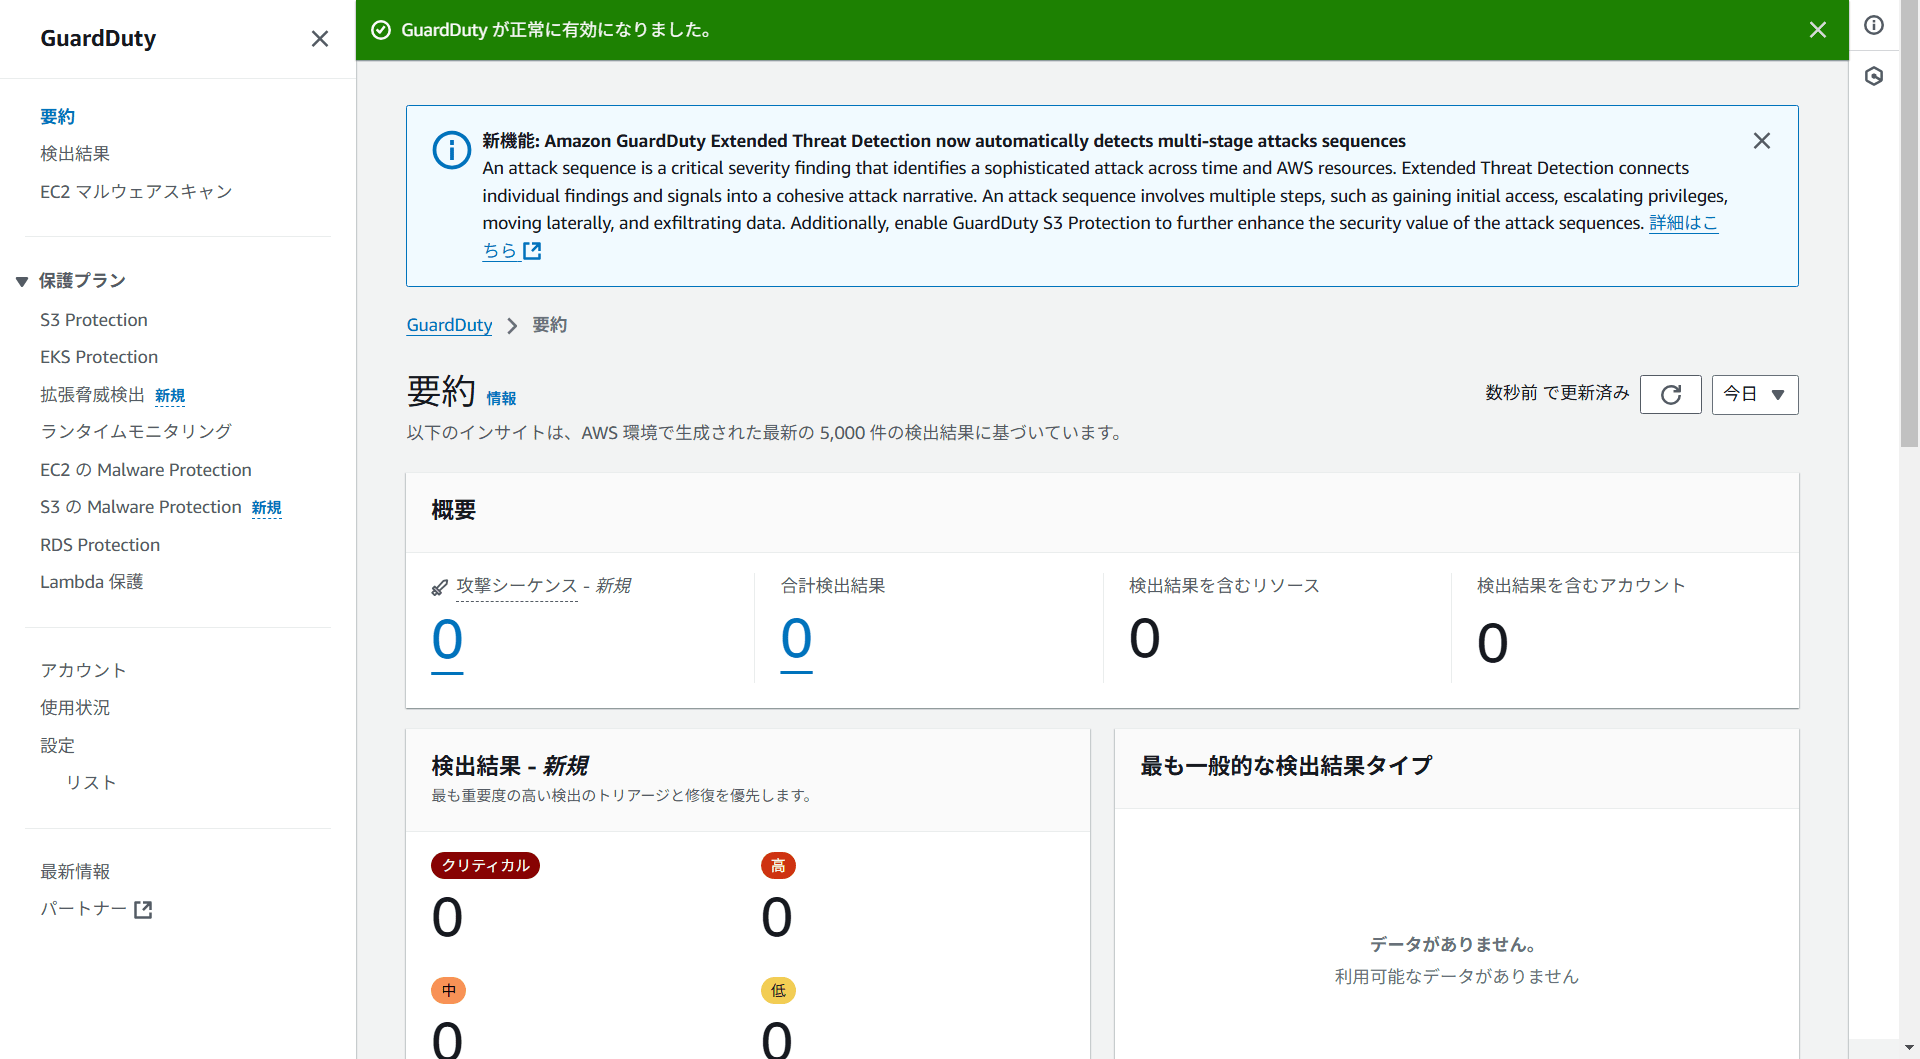1920x1059 pixels.
Task: Click the scrollbar down arrow
Action: pos(1910,1049)
